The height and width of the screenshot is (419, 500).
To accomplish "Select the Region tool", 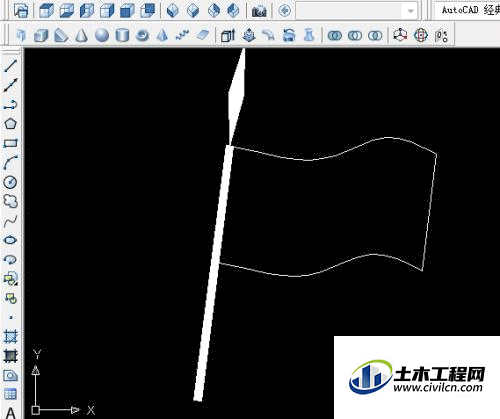I will 10,376.
